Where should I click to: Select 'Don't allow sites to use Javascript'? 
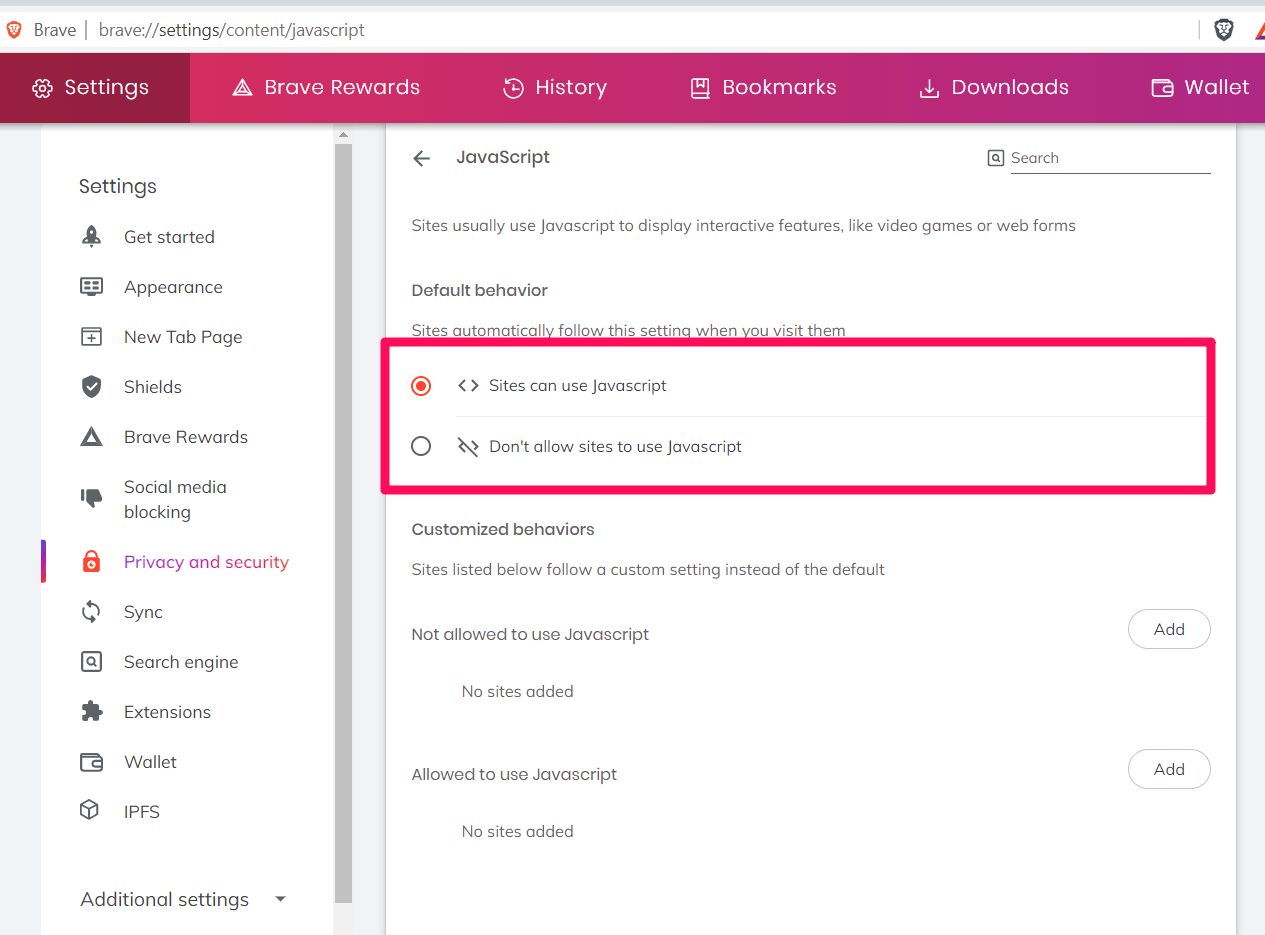(x=421, y=446)
